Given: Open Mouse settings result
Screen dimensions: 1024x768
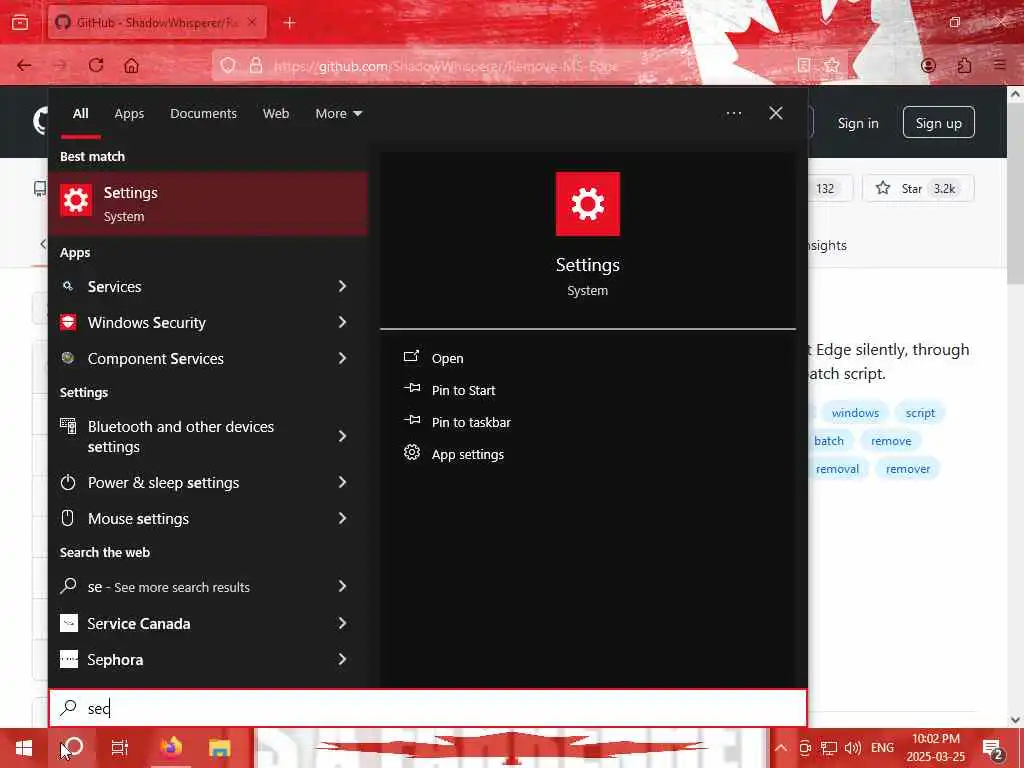Looking at the screenshot, I should [x=208, y=519].
